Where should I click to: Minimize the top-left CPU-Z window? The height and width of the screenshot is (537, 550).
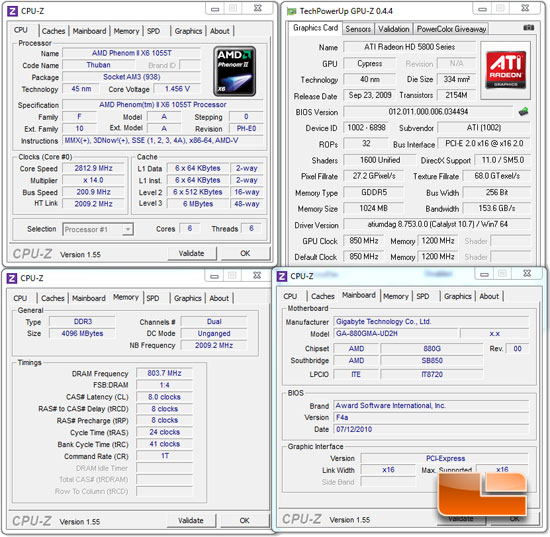click(x=215, y=9)
